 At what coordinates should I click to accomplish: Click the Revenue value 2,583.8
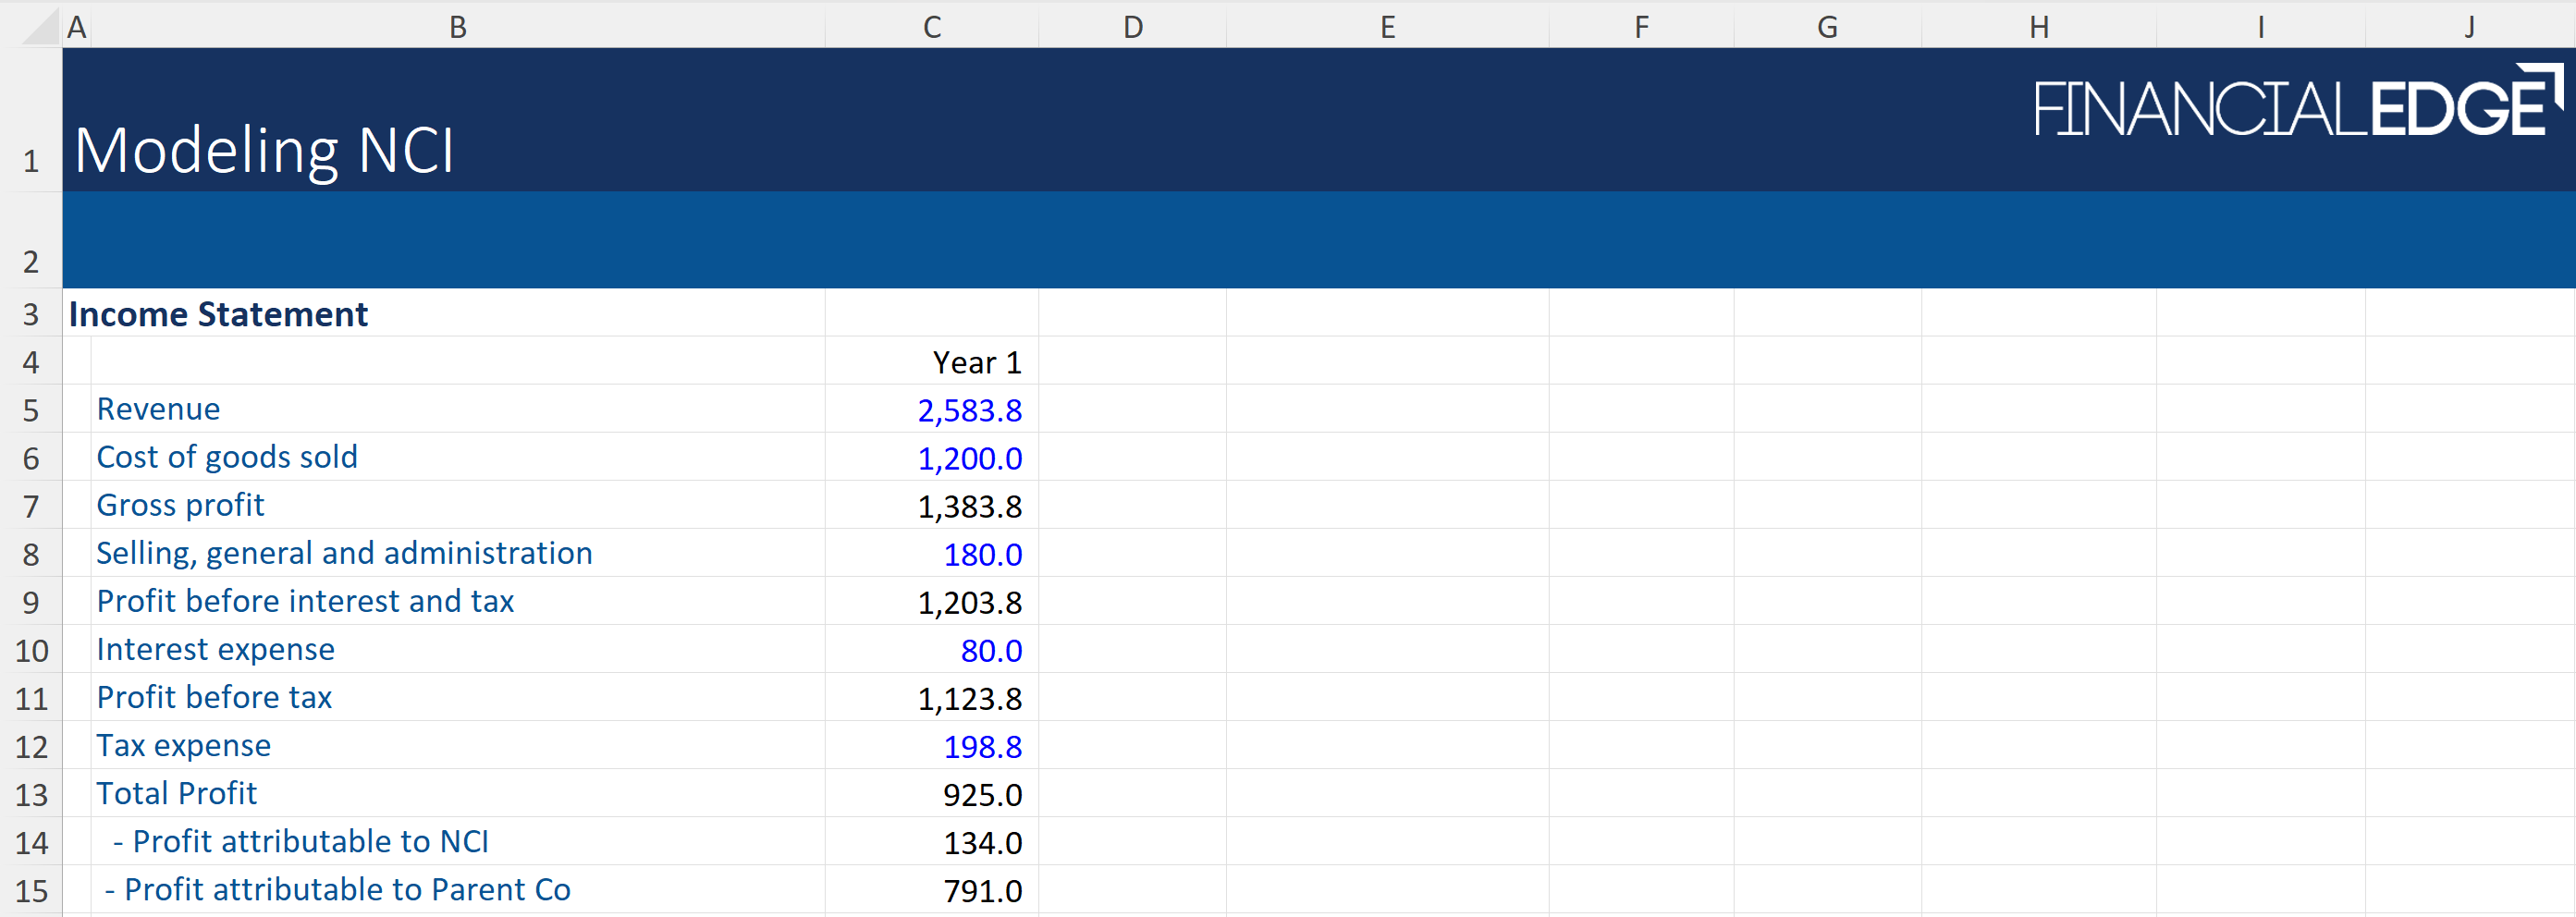[x=969, y=410]
